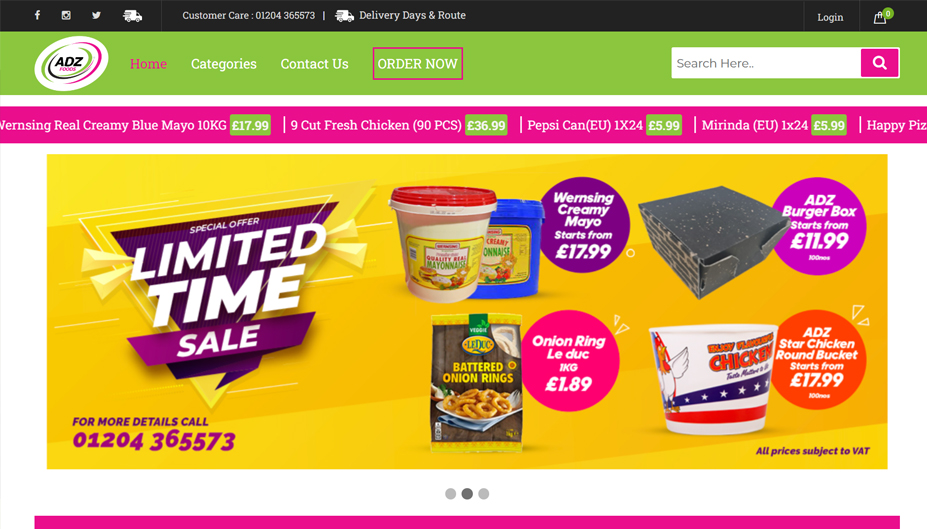
Task: Open the Facebook page icon
Action: pos(37,15)
